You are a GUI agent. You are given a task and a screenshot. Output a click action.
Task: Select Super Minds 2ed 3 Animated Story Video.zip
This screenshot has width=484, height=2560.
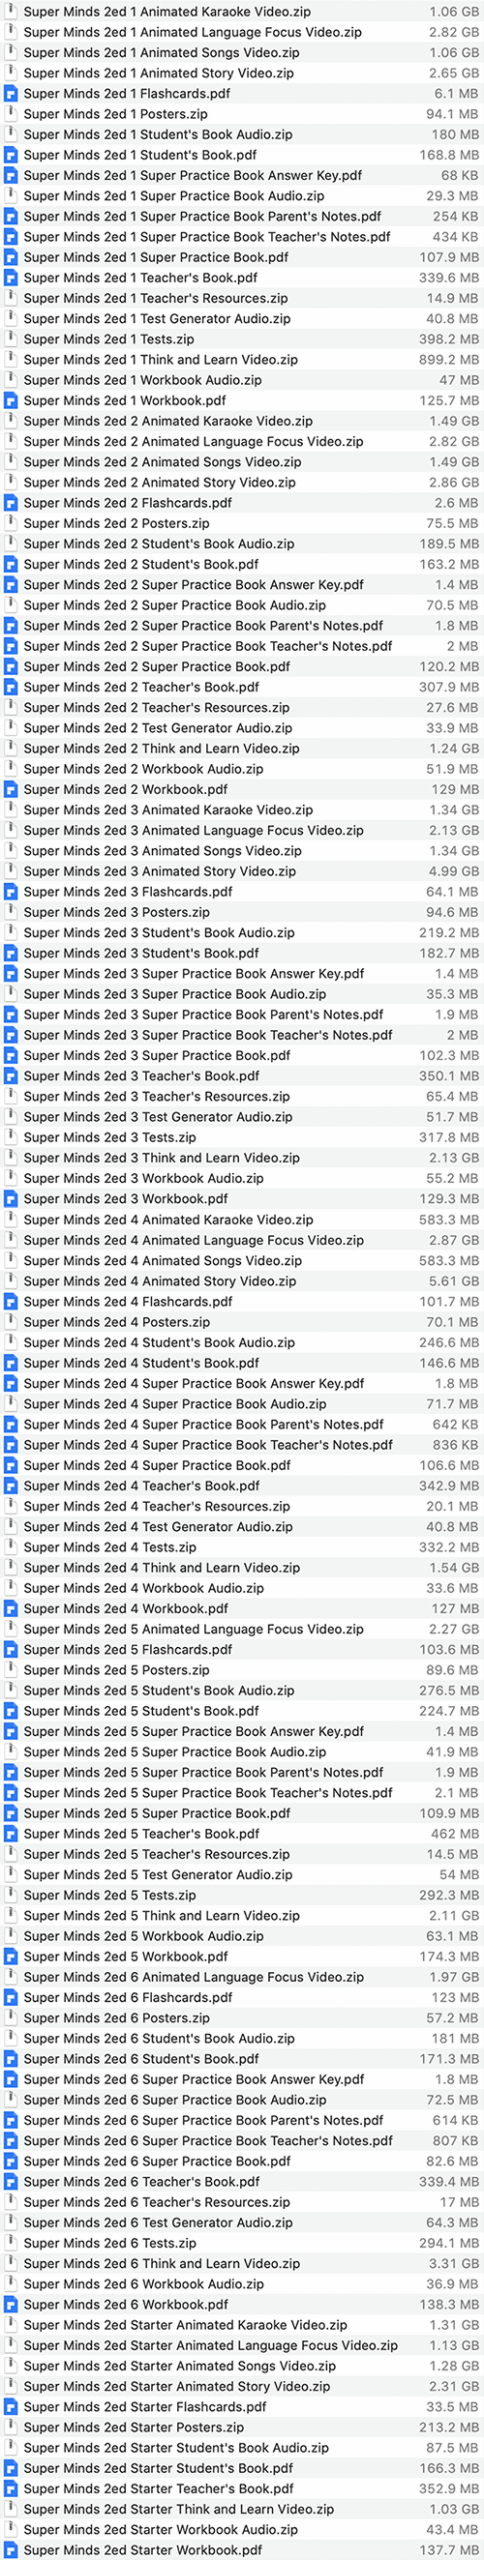242,871
